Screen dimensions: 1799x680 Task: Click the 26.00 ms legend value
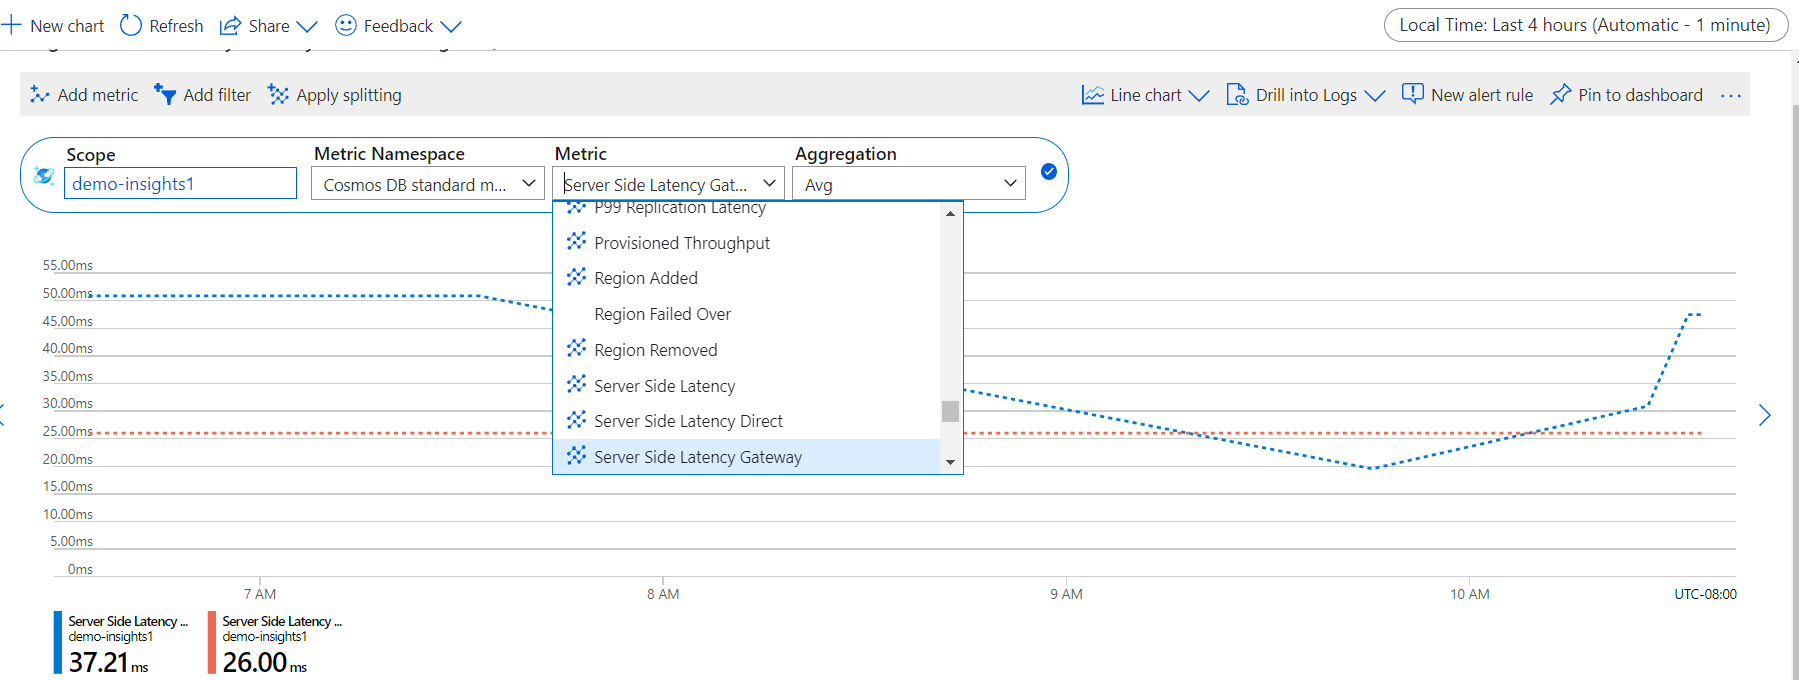click(265, 663)
